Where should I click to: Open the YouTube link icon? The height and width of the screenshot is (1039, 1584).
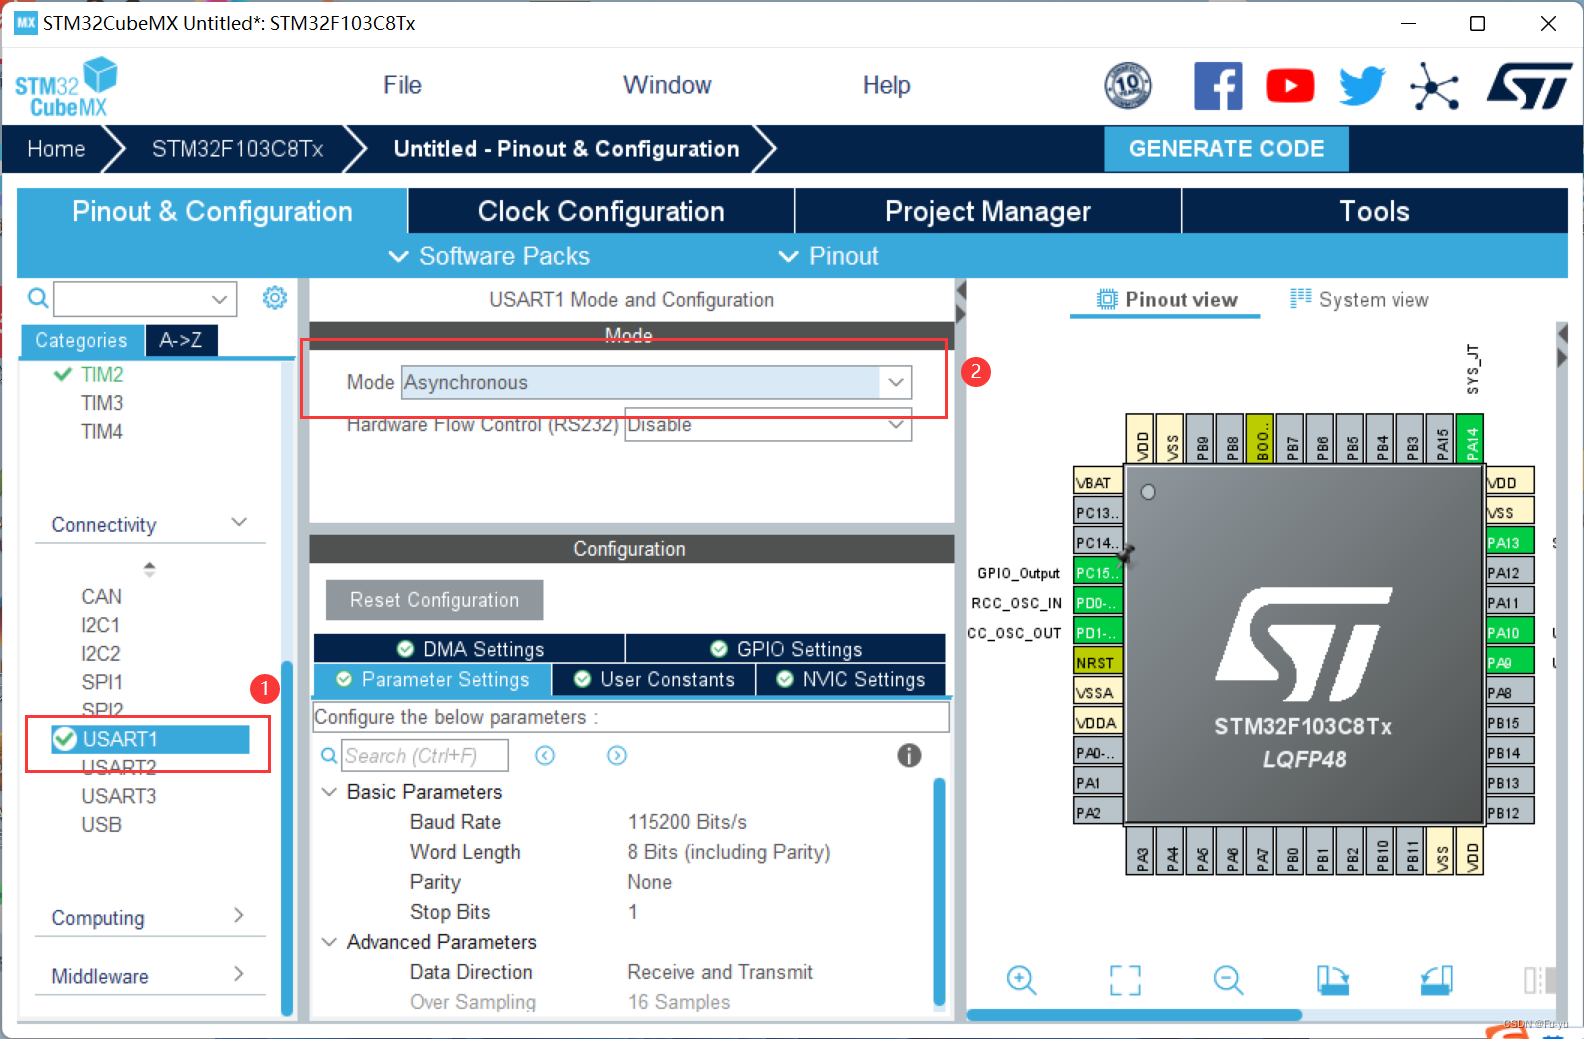(x=1290, y=86)
